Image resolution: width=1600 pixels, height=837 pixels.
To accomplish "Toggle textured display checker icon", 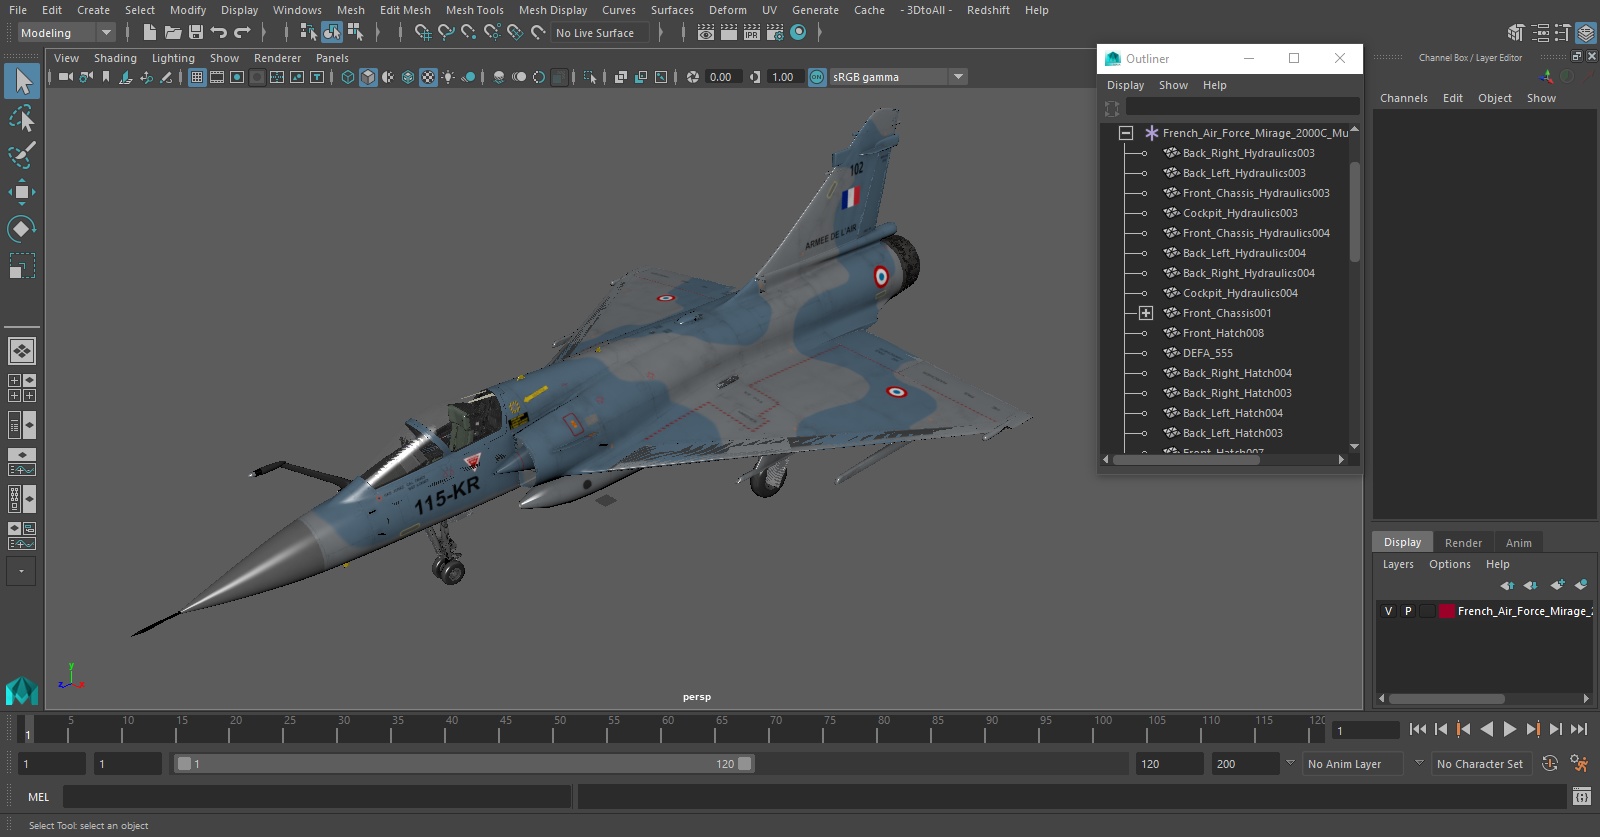I will 428,77.
